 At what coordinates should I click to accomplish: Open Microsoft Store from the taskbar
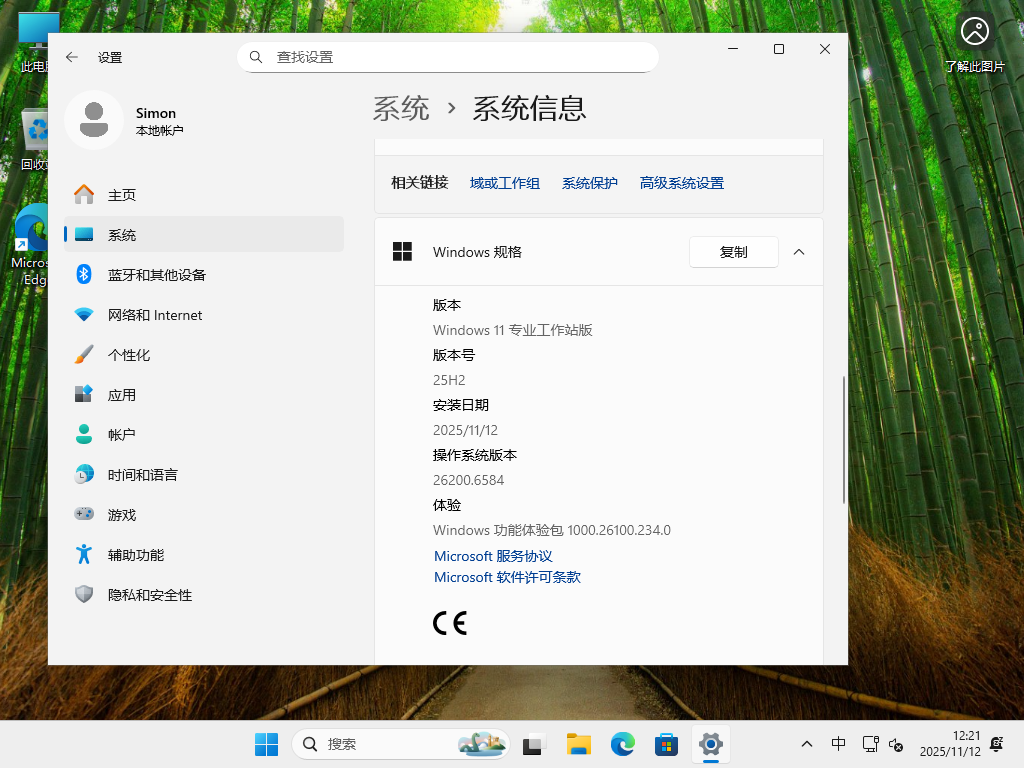666,744
